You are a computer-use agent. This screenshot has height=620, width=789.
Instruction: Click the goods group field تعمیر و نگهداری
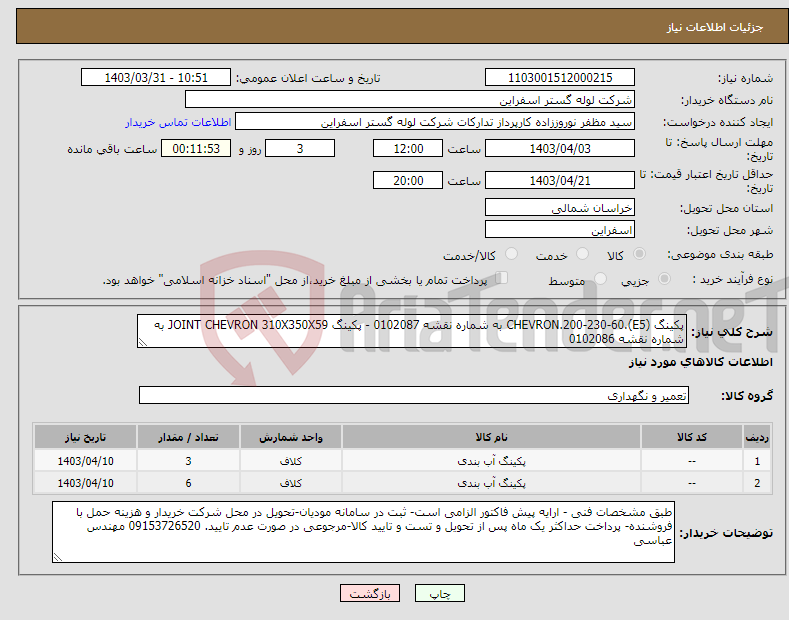(x=414, y=395)
